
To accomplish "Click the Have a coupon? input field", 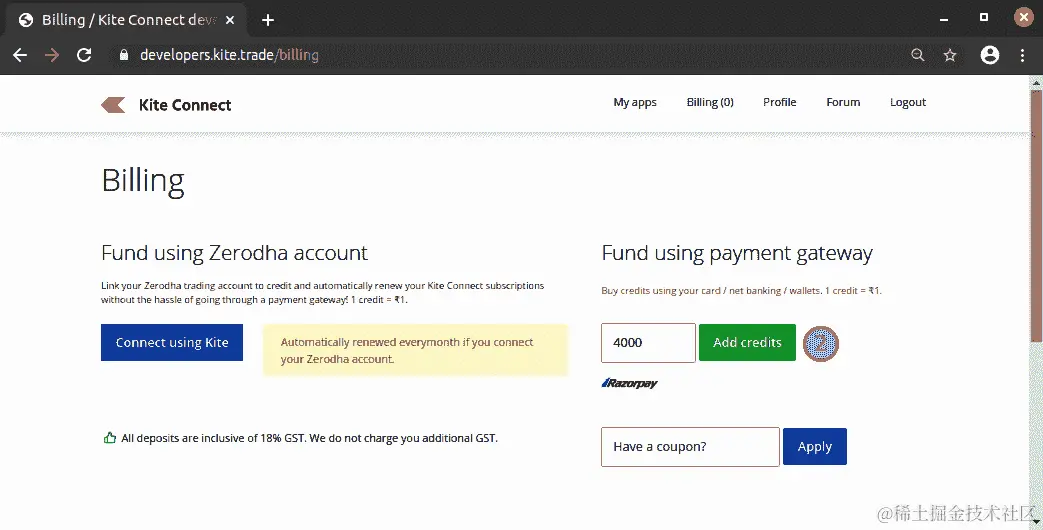I will (690, 447).
